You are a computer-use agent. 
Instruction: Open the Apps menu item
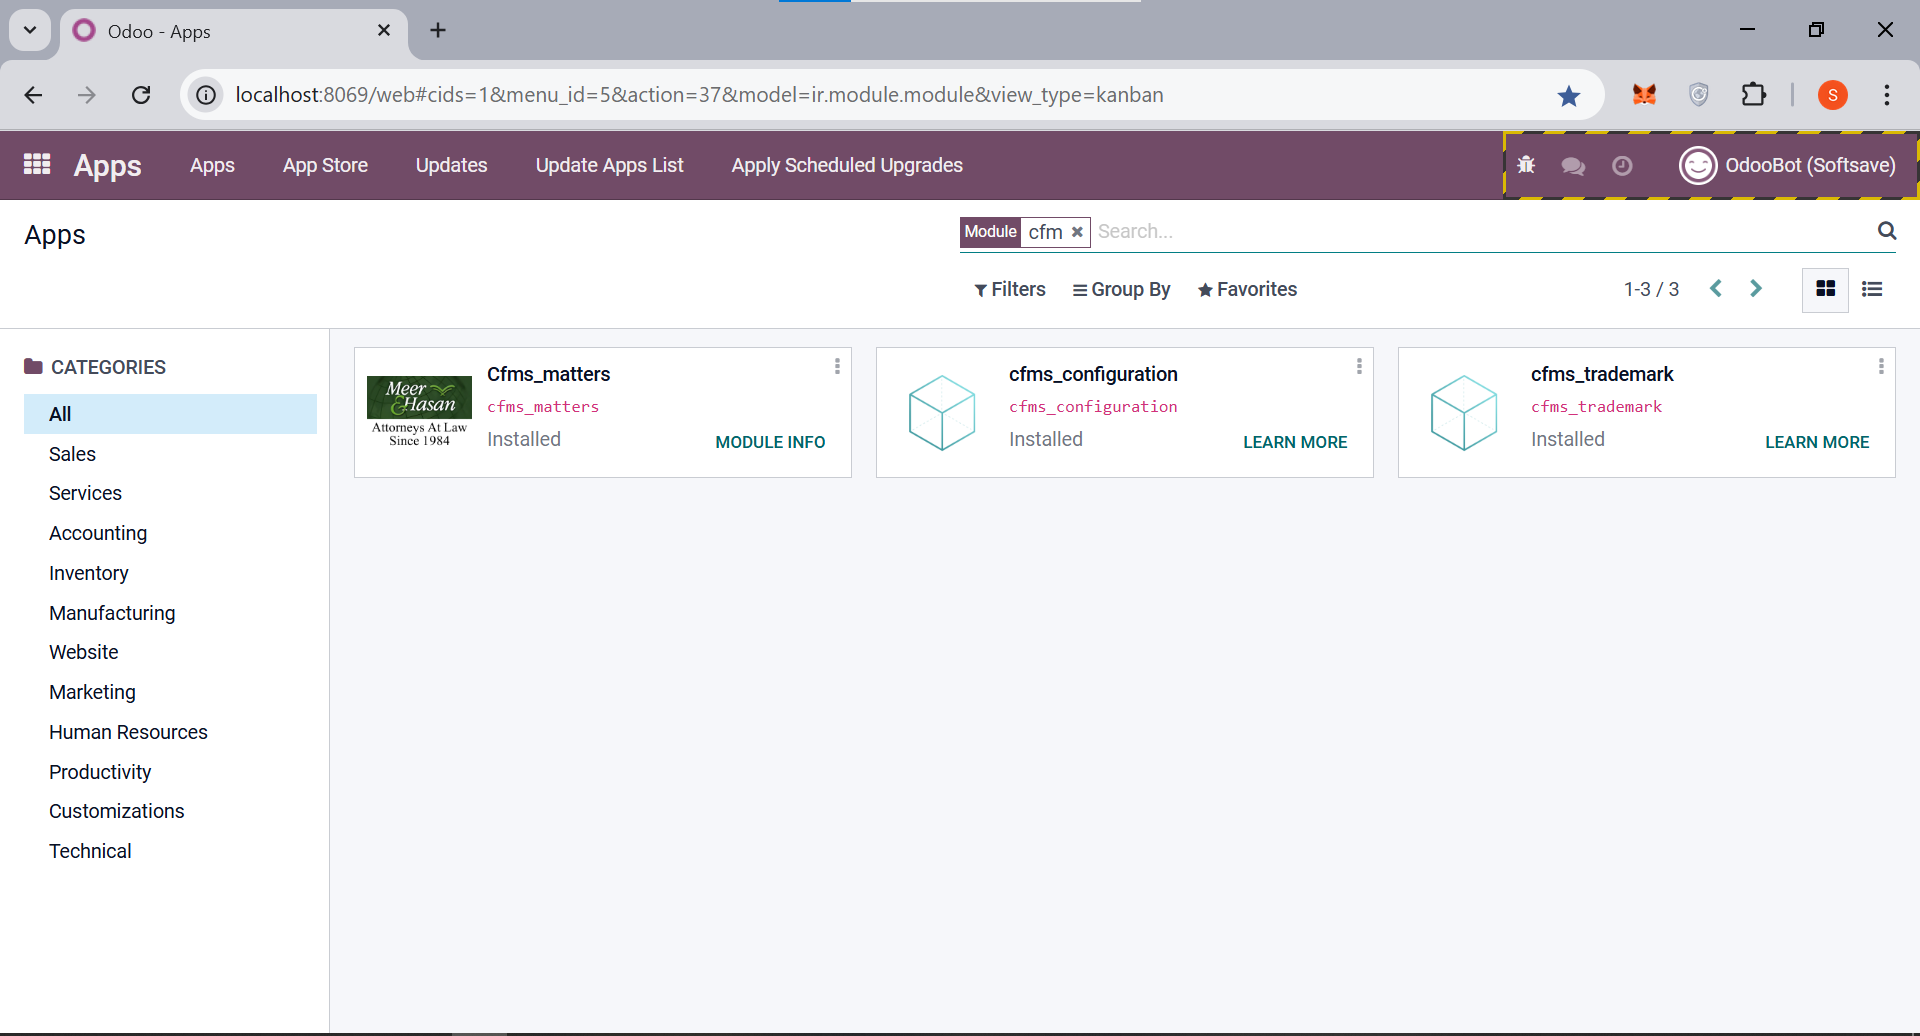(212, 165)
